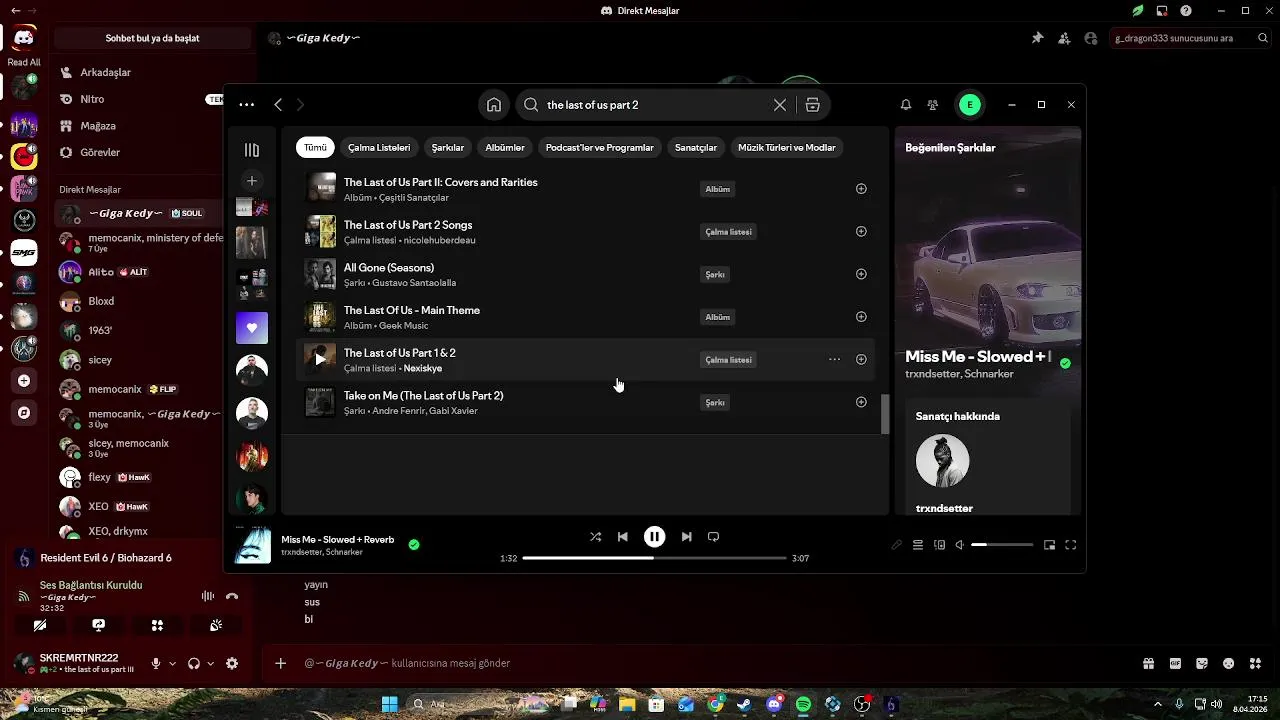The image size is (1280, 720).
Task: Seek within song progress bar
Action: [x=655, y=558]
